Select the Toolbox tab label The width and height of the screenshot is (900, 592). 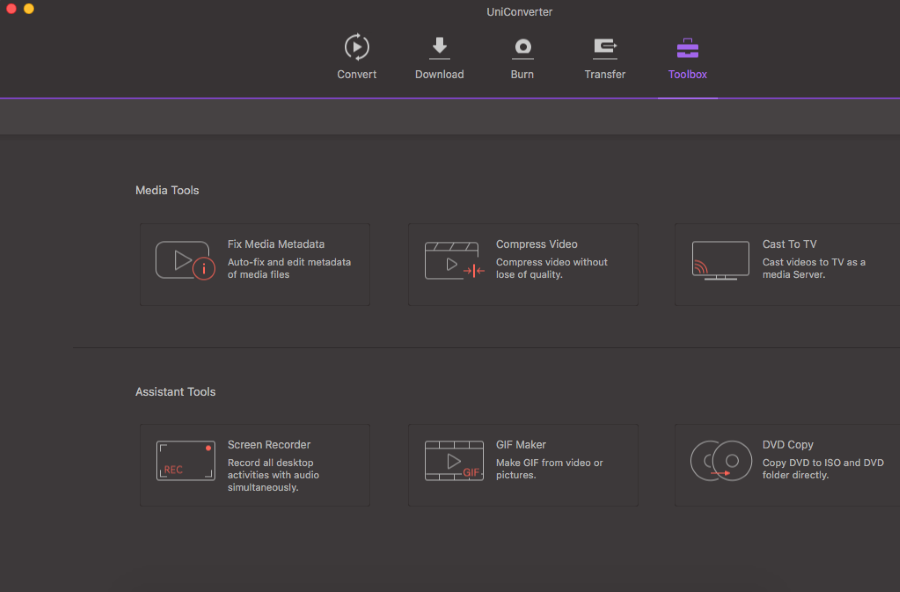pos(688,74)
